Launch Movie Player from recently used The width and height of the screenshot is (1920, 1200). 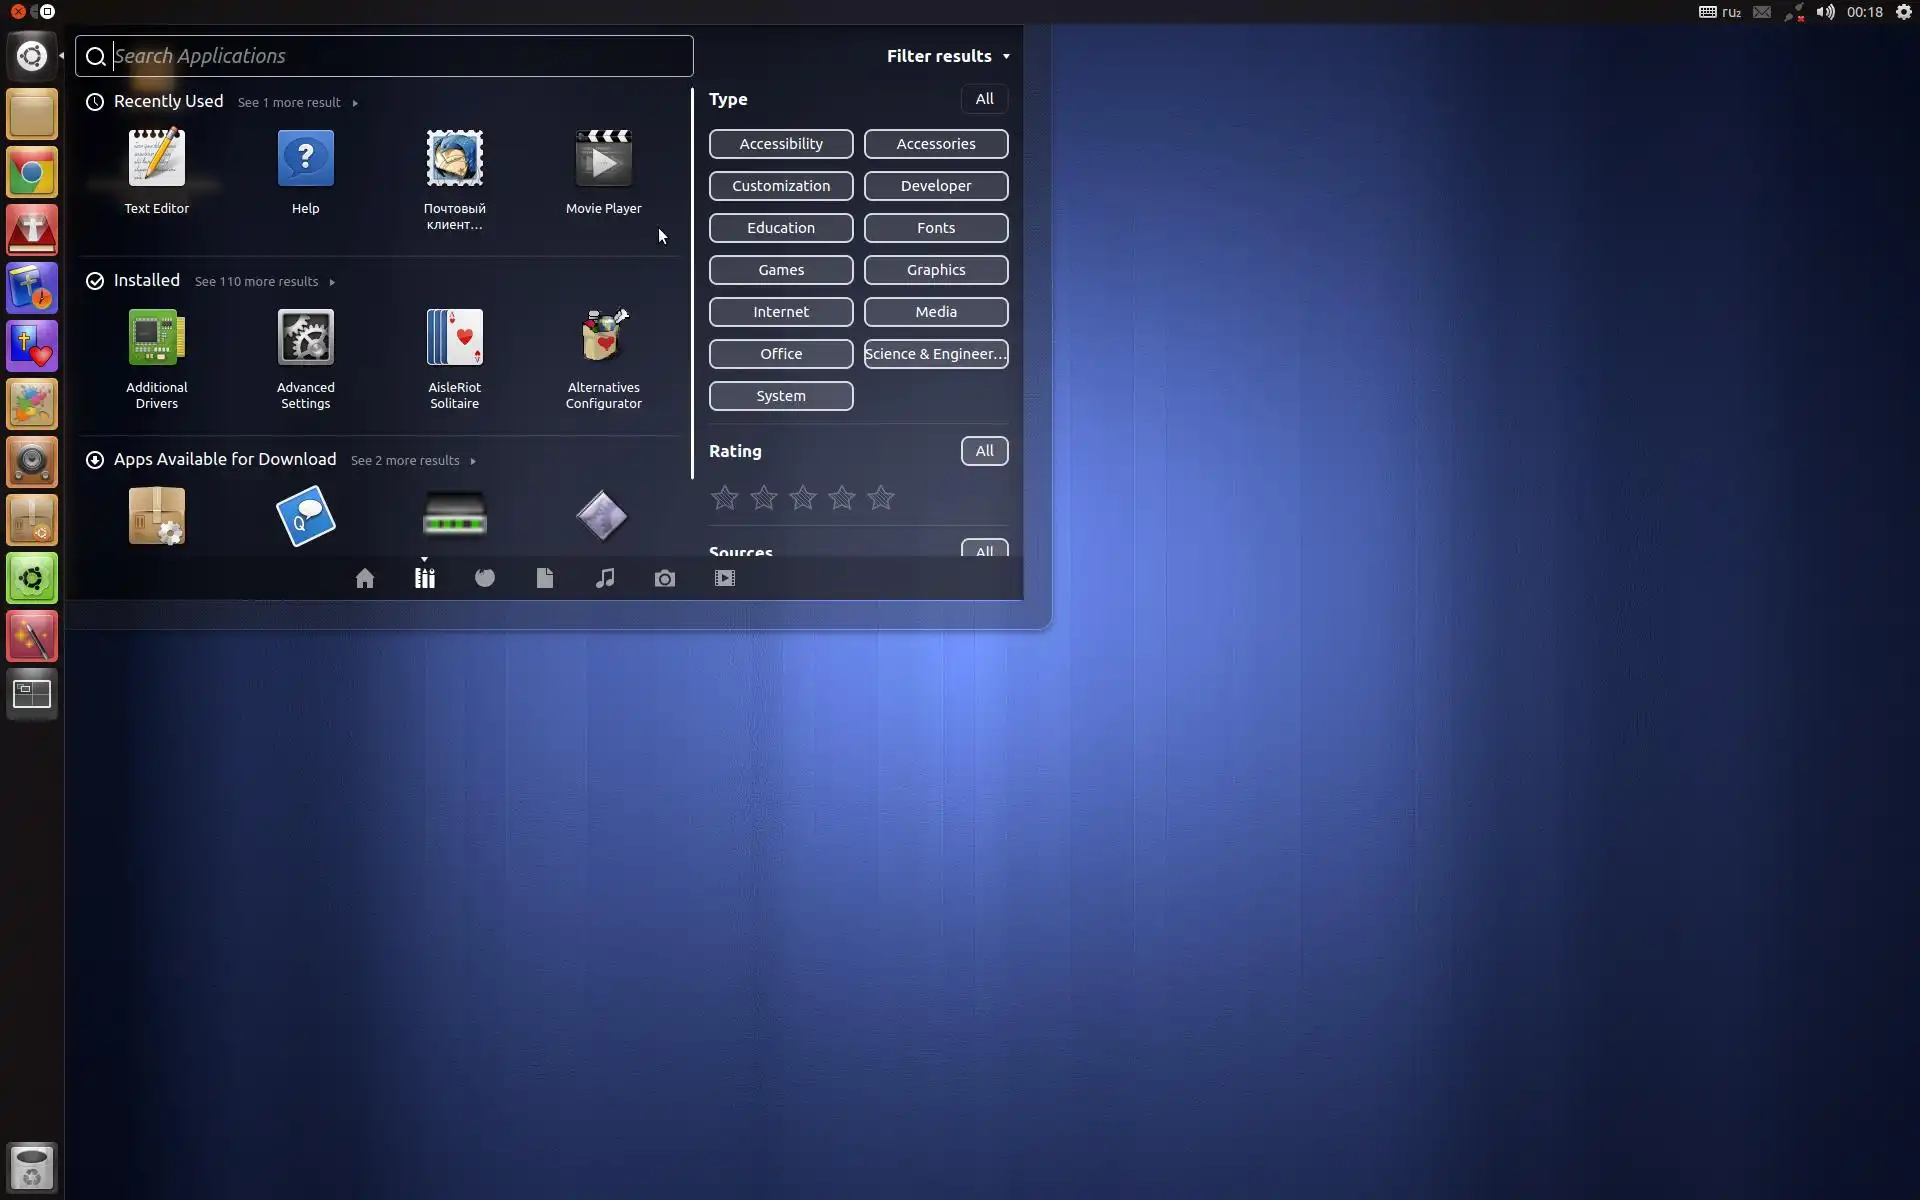(603, 160)
